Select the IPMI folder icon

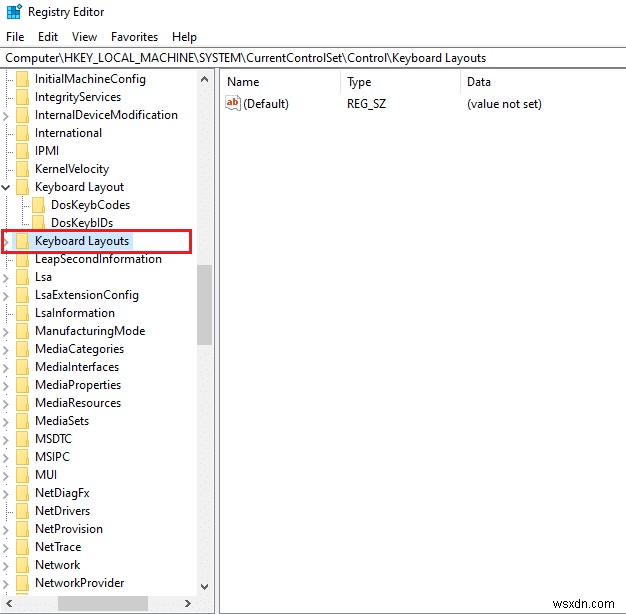22,151
